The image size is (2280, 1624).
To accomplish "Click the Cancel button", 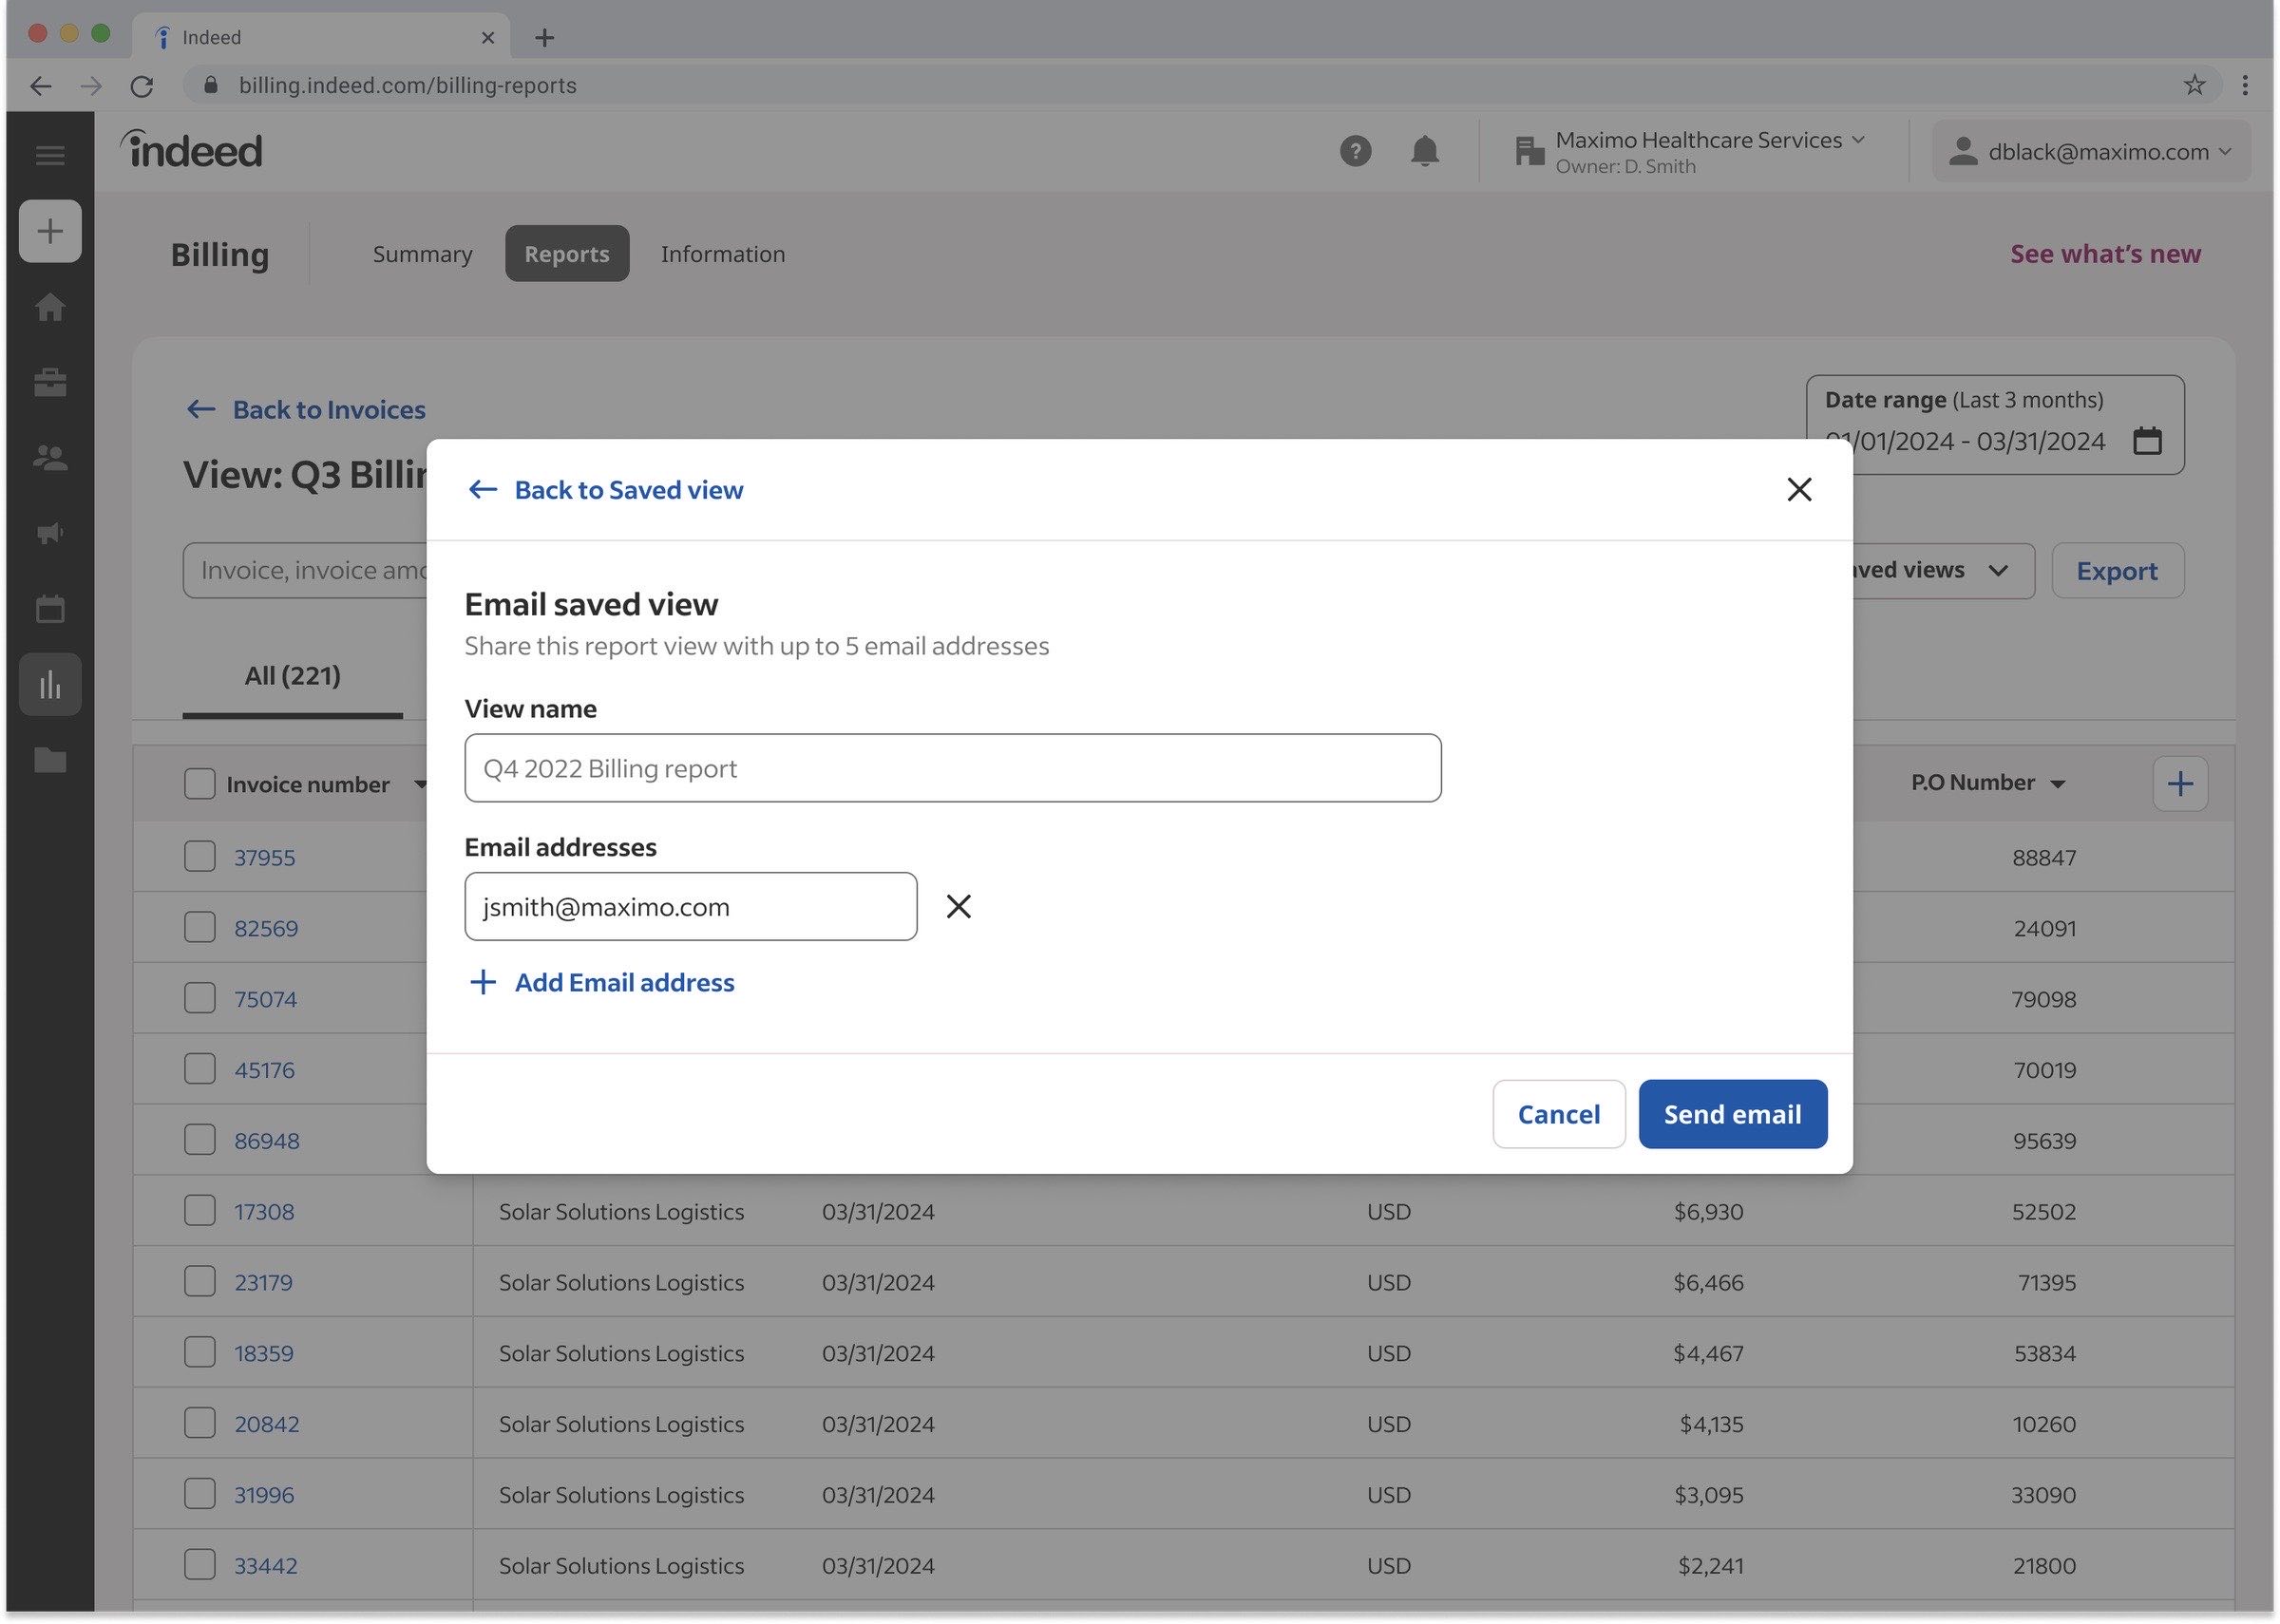I will [x=1559, y=1114].
